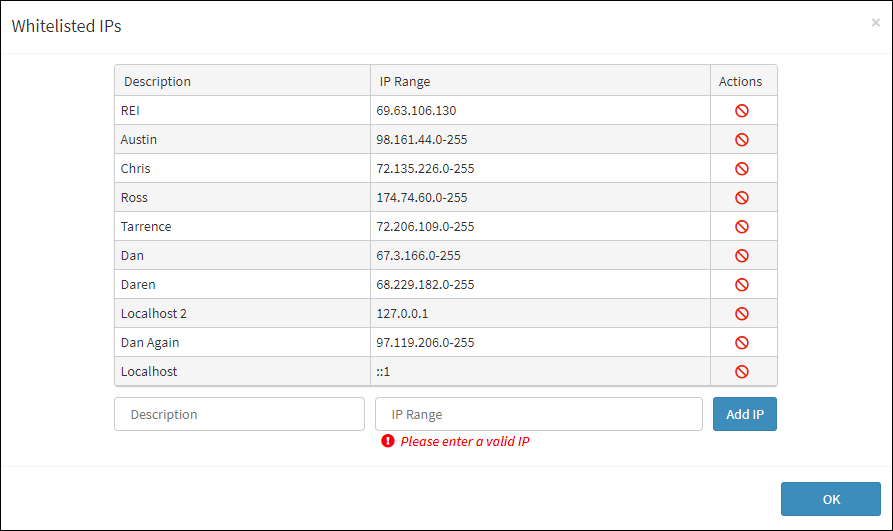Delete the Localhost ::1 entry
The height and width of the screenshot is (531, 893).
pyautogui.click(x=742, y=372)
